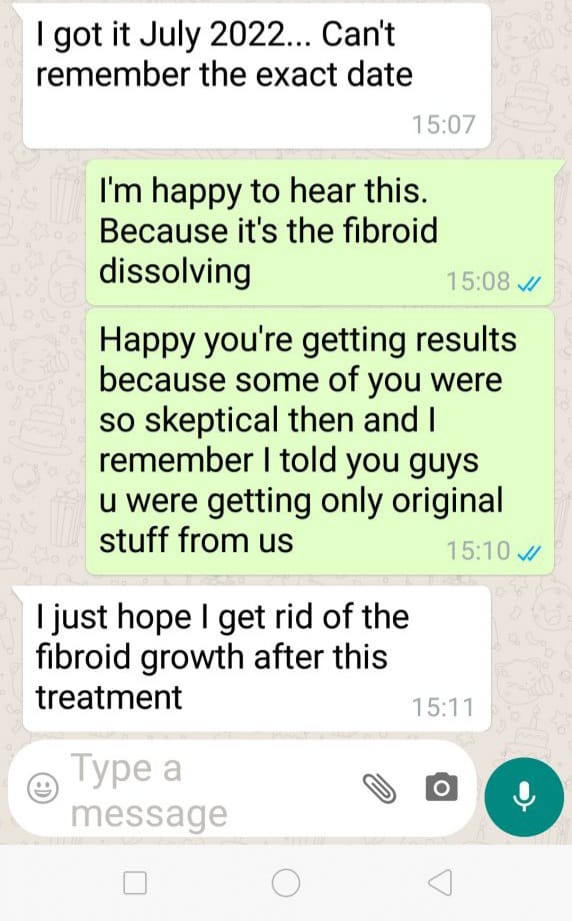Select the 'Happy you're getting results' message
Image resolution: width=572 pixels, height=921 pixels.
(x=320, y=442)
